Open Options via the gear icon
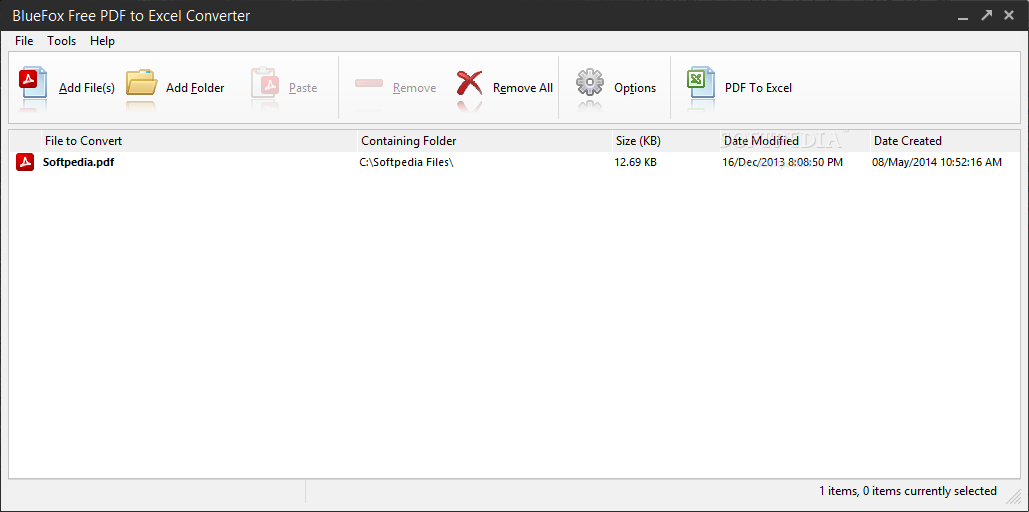 tap(589, 83)
